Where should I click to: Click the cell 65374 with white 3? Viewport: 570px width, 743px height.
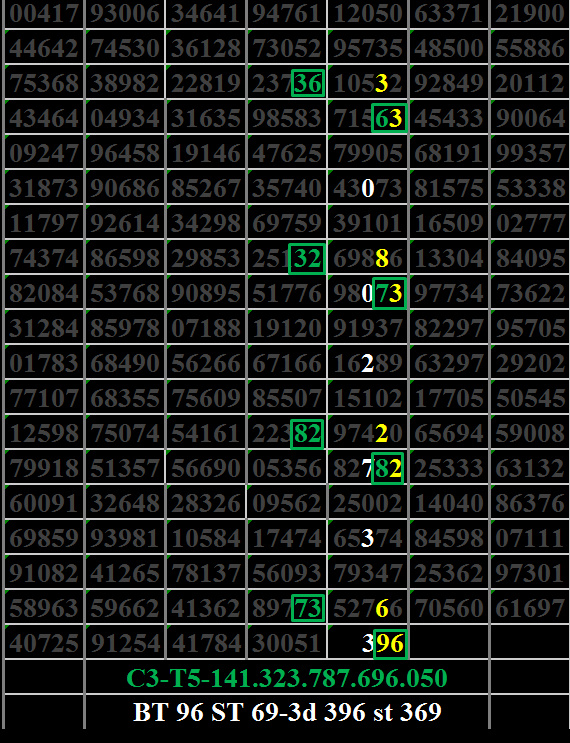click(368, 538)
